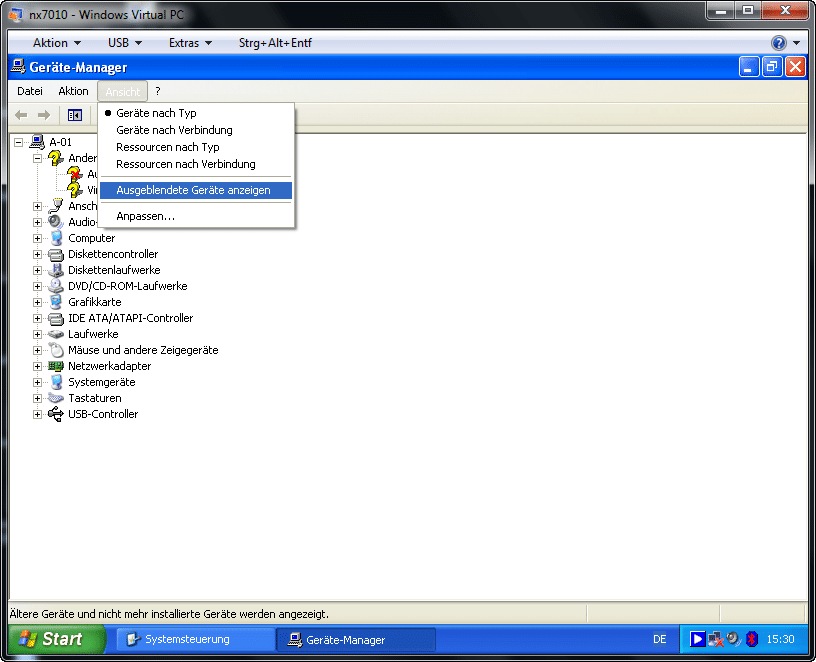Click the device with red X error icon
Viewport: 816px width, 662px height.
75,173
